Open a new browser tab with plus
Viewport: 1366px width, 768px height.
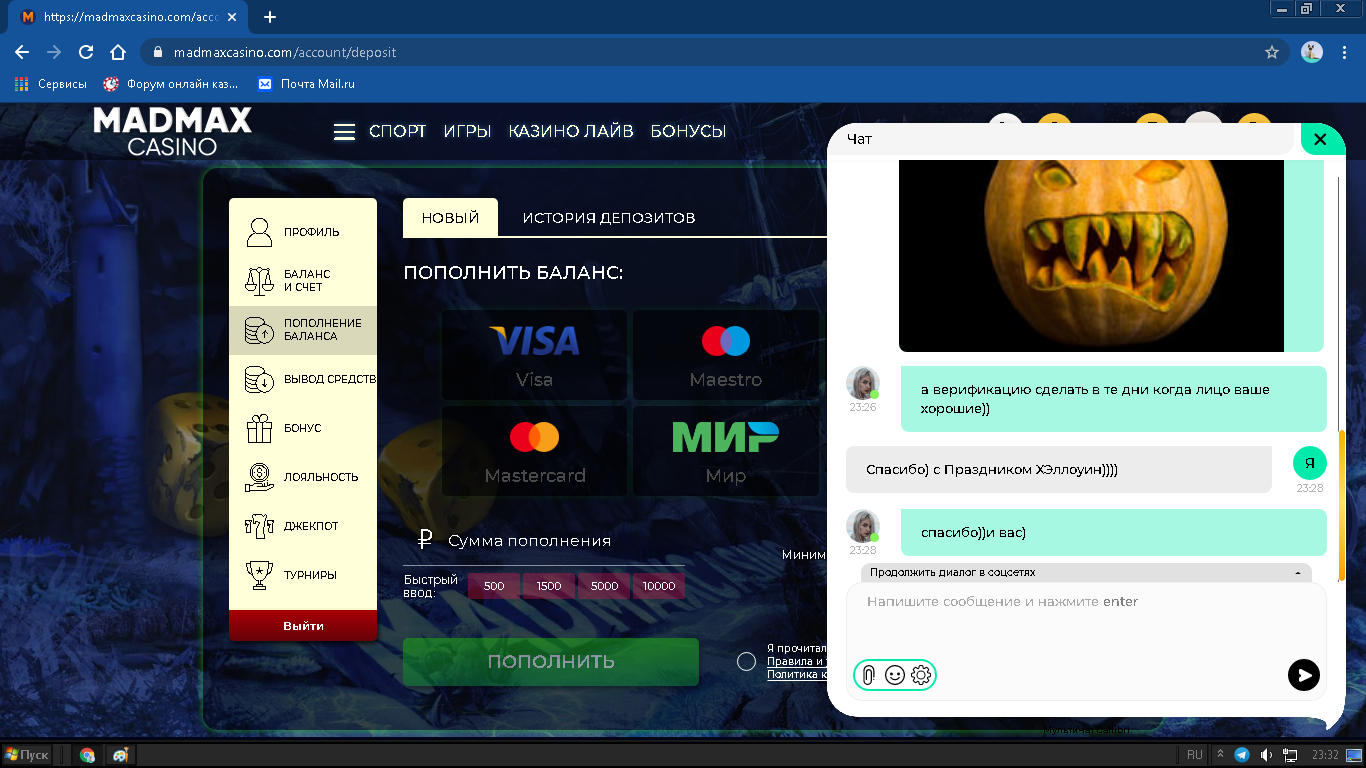[270, 17]
